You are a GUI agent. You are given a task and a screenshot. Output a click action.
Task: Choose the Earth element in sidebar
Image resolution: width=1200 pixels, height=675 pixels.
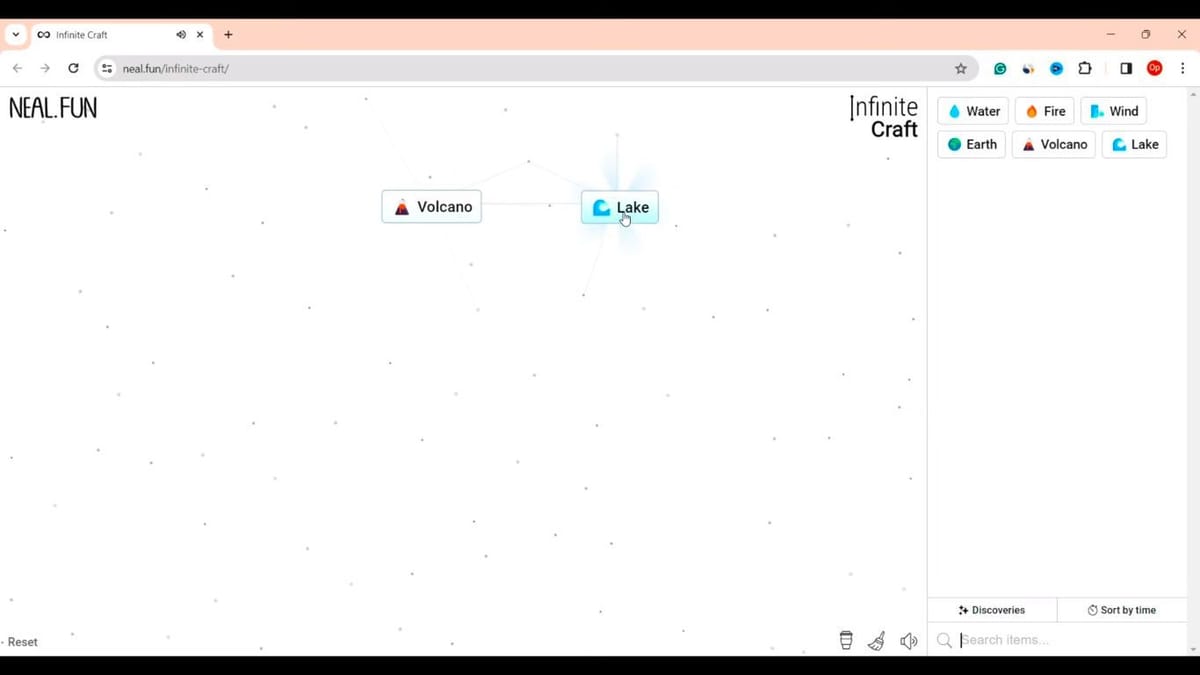971,144
